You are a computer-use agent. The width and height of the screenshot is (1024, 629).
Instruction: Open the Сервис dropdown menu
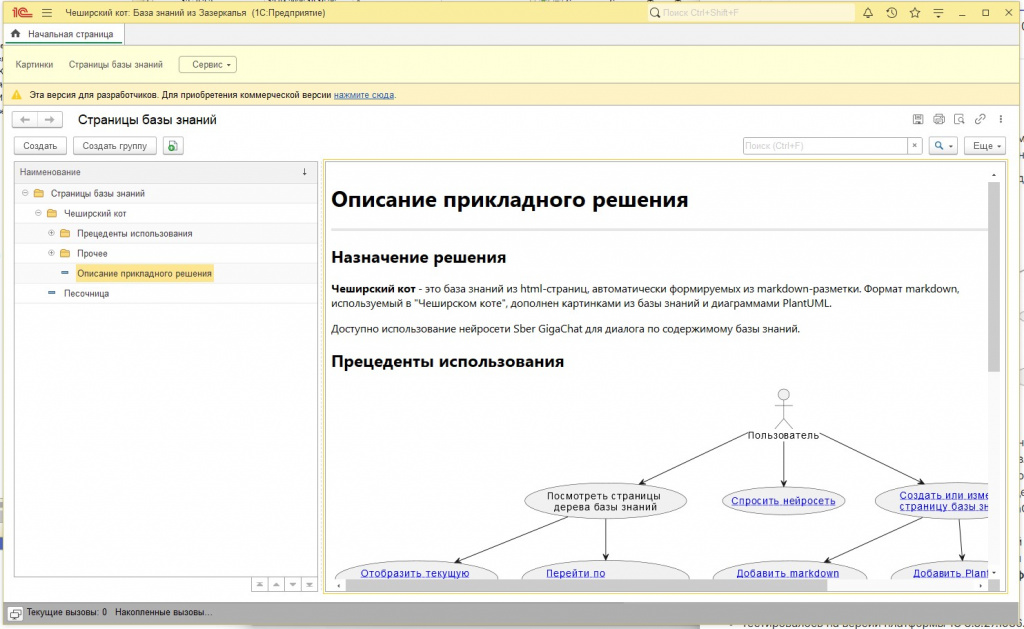[208, 65]
